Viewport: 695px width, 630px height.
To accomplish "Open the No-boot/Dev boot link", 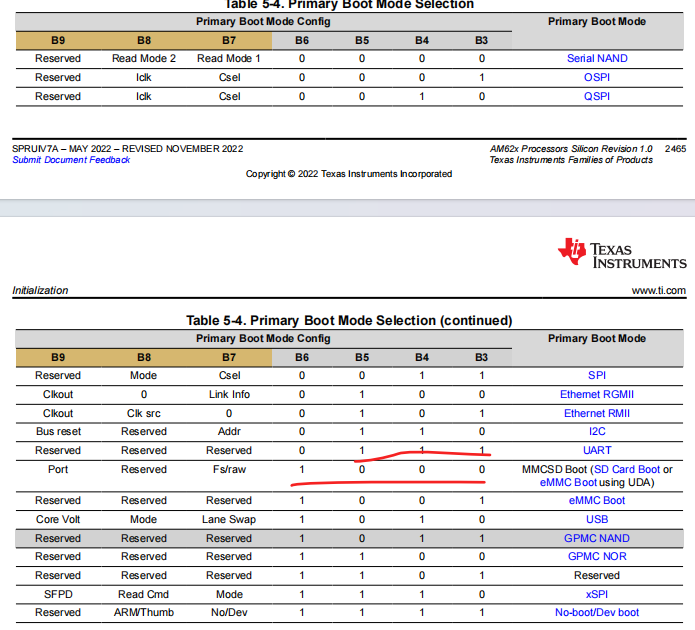I will pyautogui.click(x=597, y=613).
